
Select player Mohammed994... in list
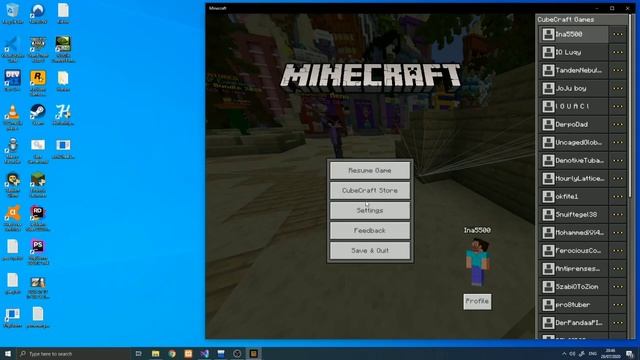coord(573,233)
